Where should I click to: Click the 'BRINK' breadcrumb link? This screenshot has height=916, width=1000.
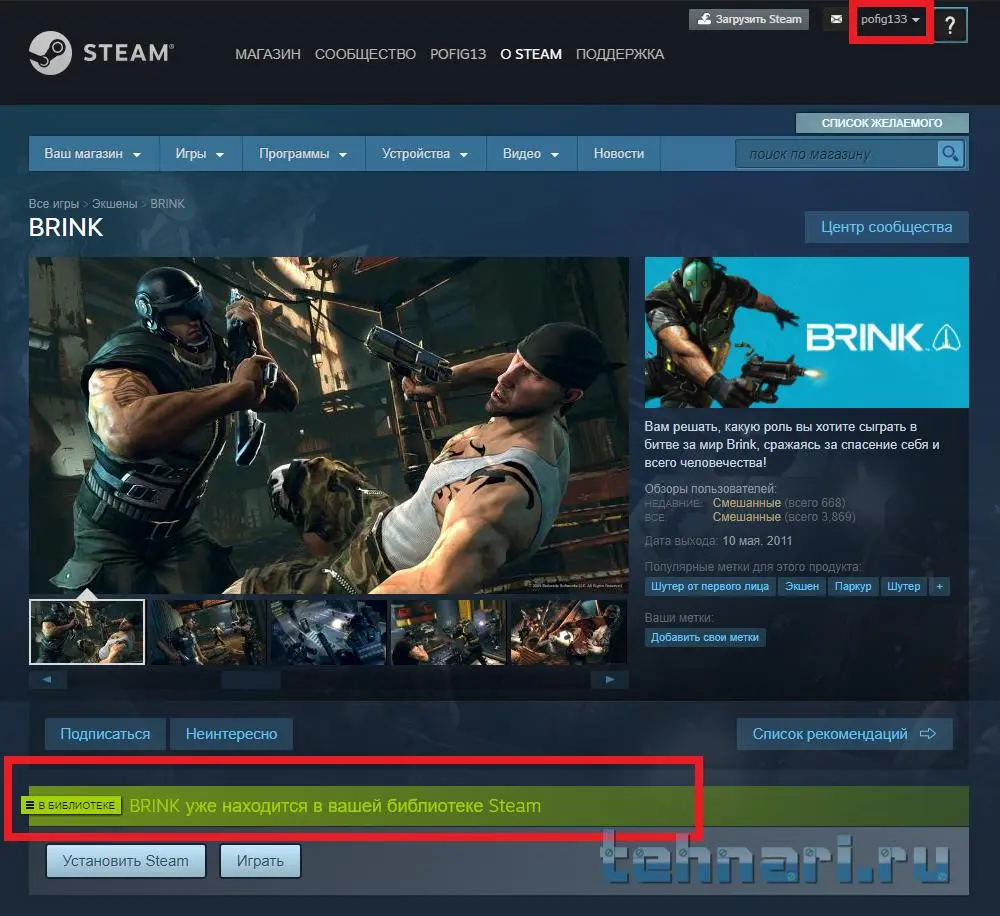[x=167, y=203]
